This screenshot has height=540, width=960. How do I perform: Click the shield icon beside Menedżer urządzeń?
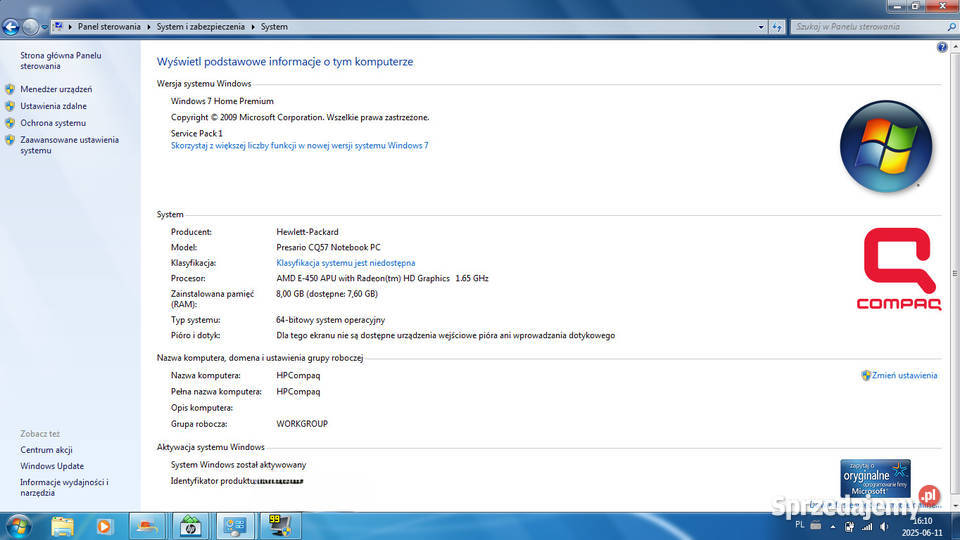point(10,89)
